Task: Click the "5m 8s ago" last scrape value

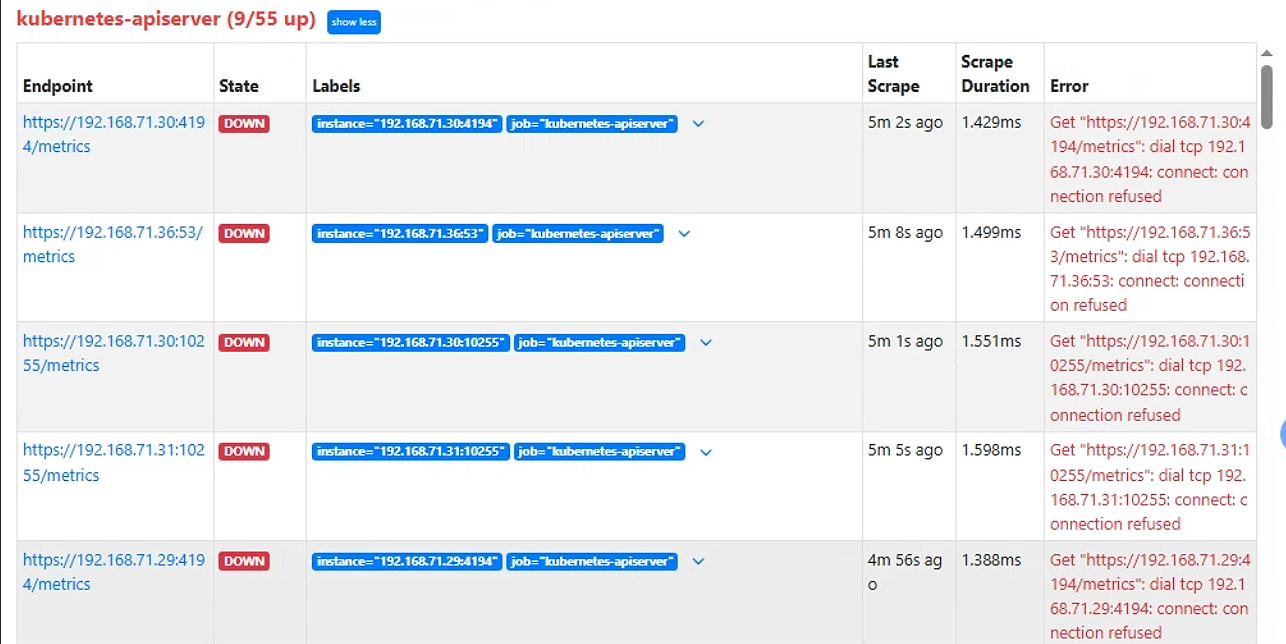Action: tap(905, 232)
